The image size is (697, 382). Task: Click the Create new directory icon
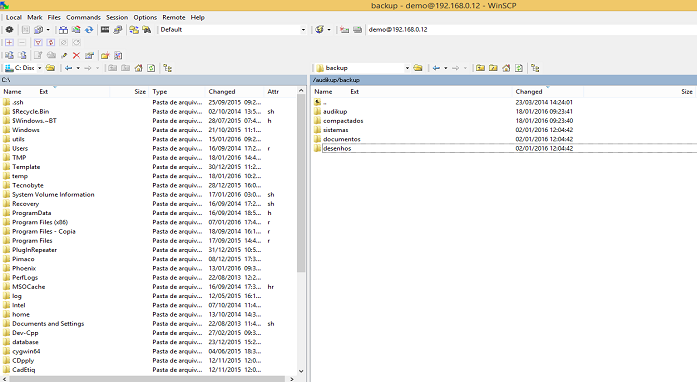[105, 56]
